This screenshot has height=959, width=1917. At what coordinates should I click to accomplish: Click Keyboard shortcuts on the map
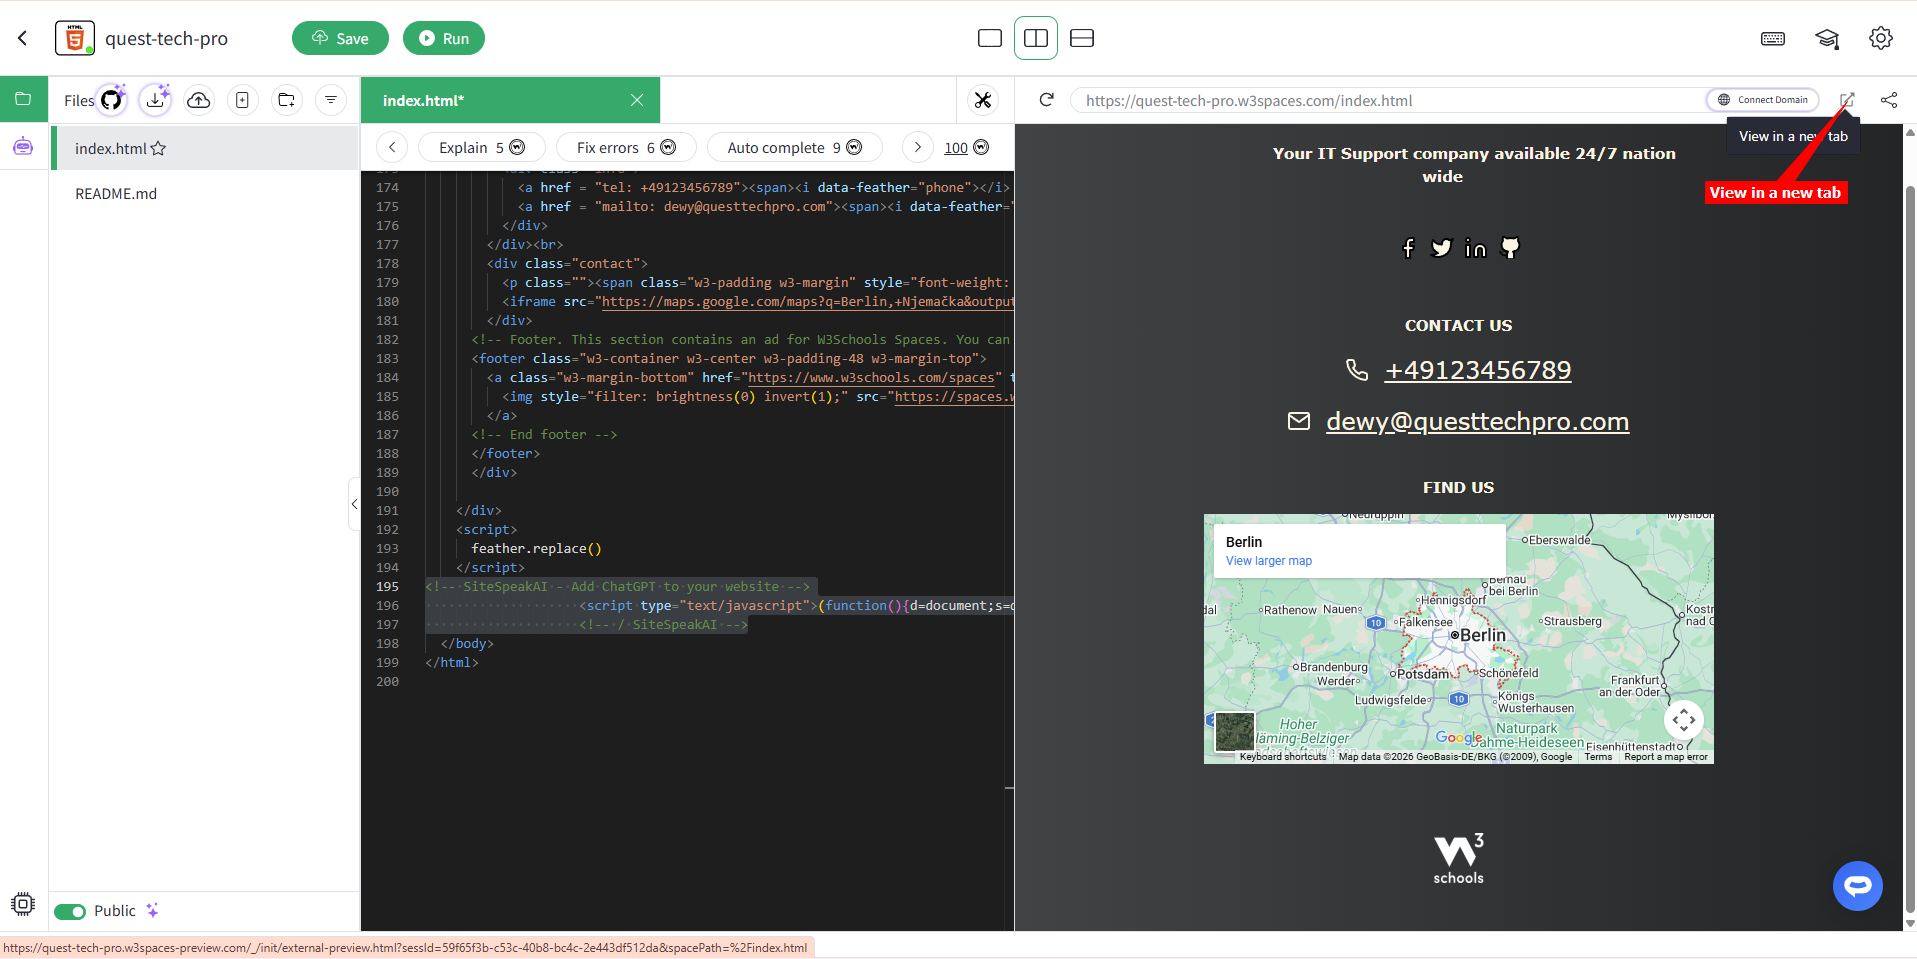pyautogui.click(x=1283, y=757)
